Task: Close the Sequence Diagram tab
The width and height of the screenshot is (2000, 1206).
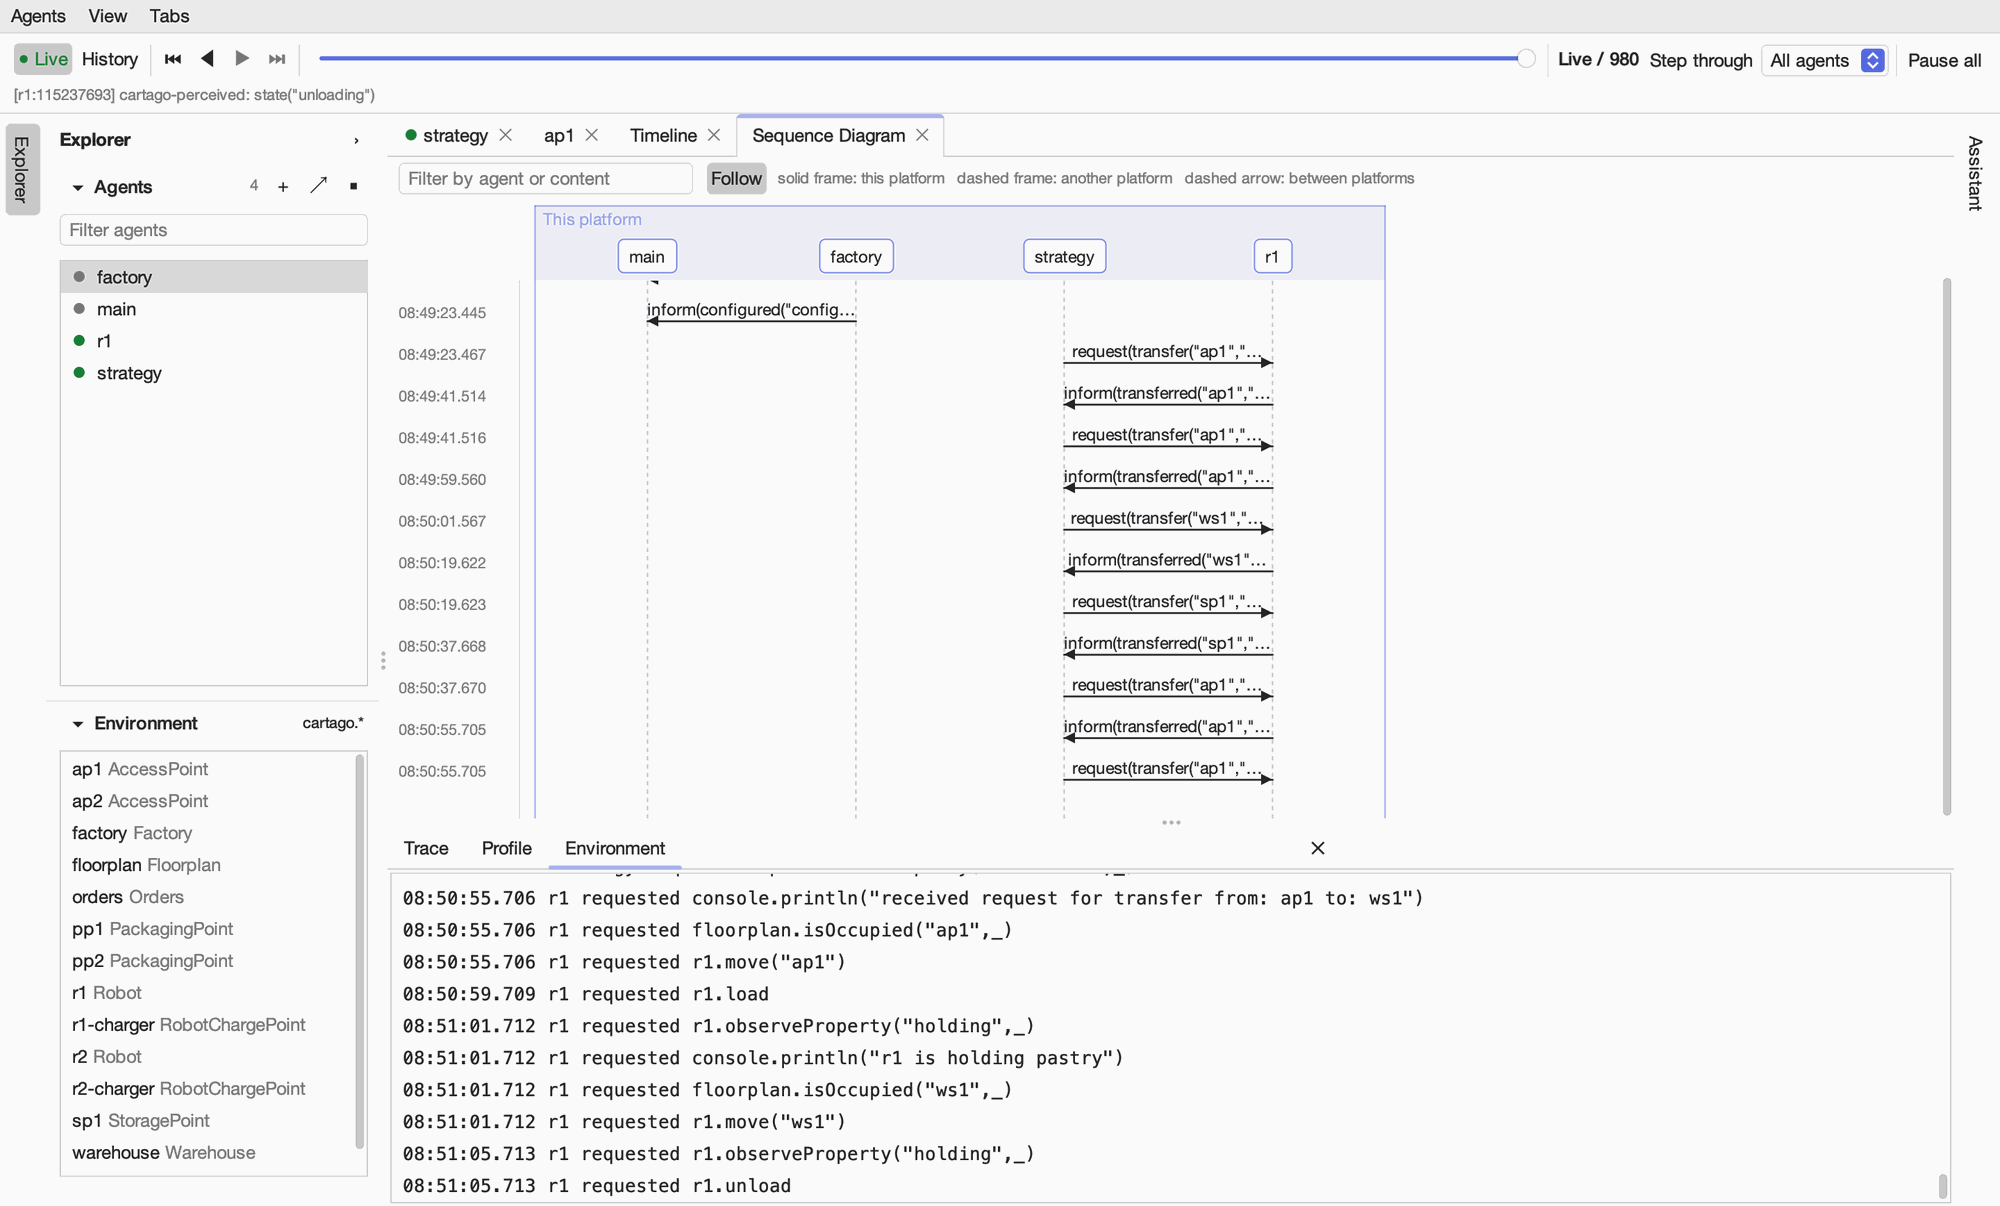Action: [x=922, y=135]
